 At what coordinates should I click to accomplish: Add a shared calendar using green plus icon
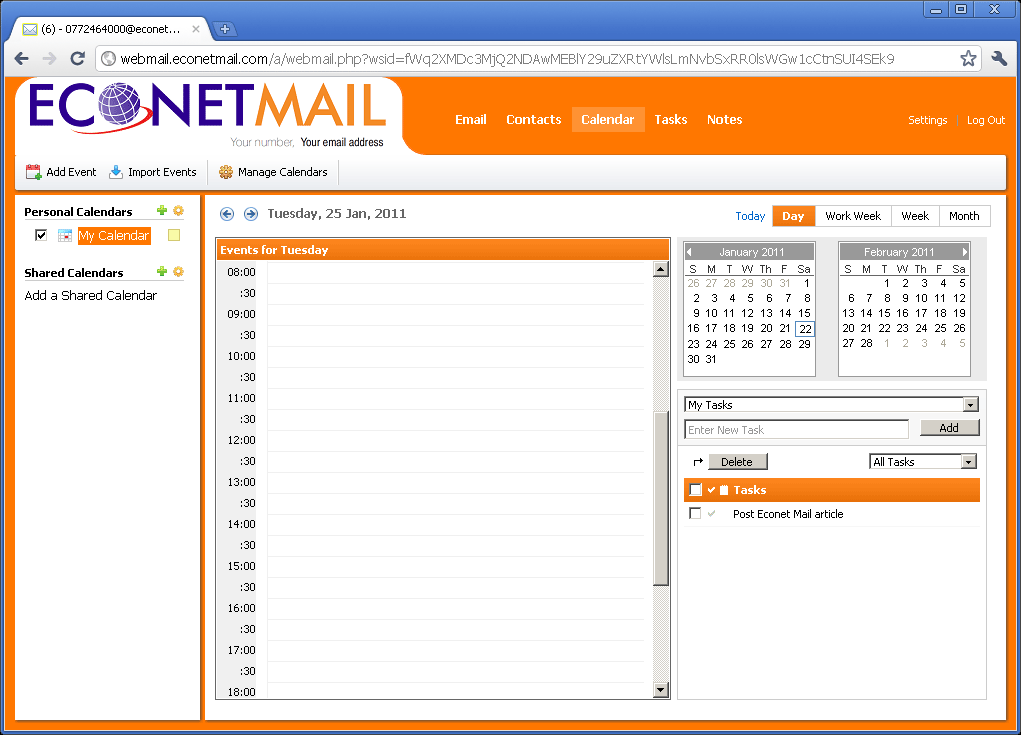click(161, 271)
